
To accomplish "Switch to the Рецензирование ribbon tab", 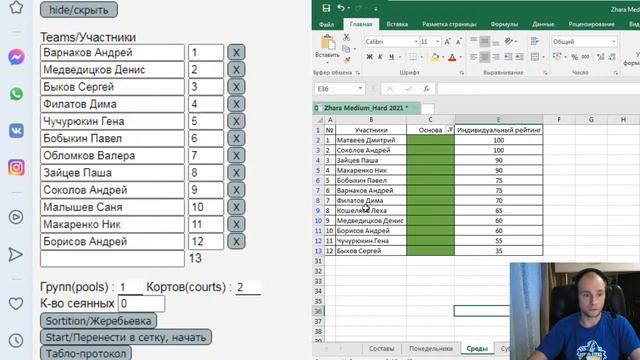I will click(x=591, y=24).
